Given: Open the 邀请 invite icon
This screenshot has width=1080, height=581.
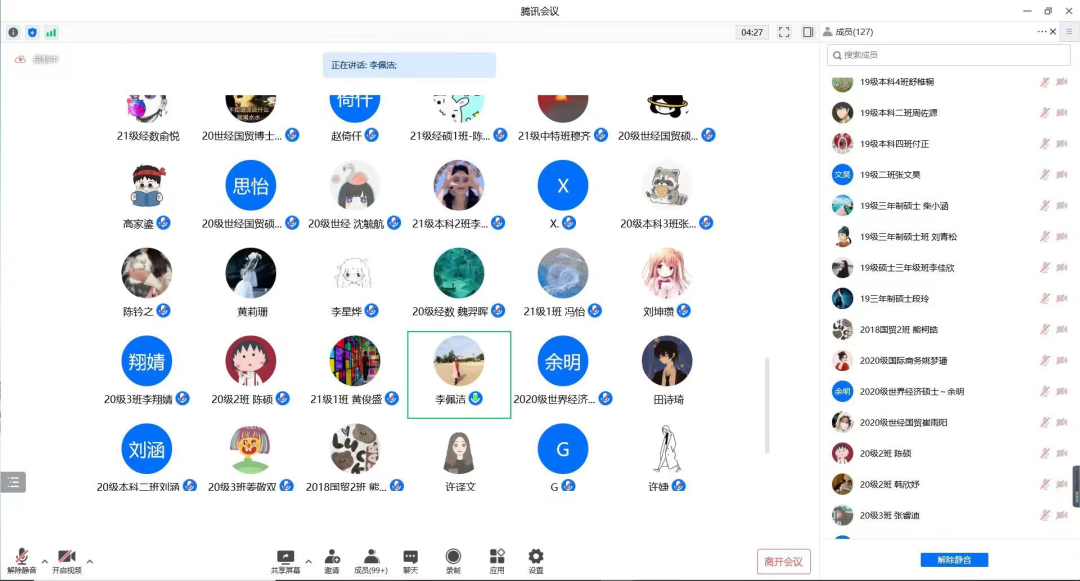Looking at the screenshot, I should (x=332, y=558).
